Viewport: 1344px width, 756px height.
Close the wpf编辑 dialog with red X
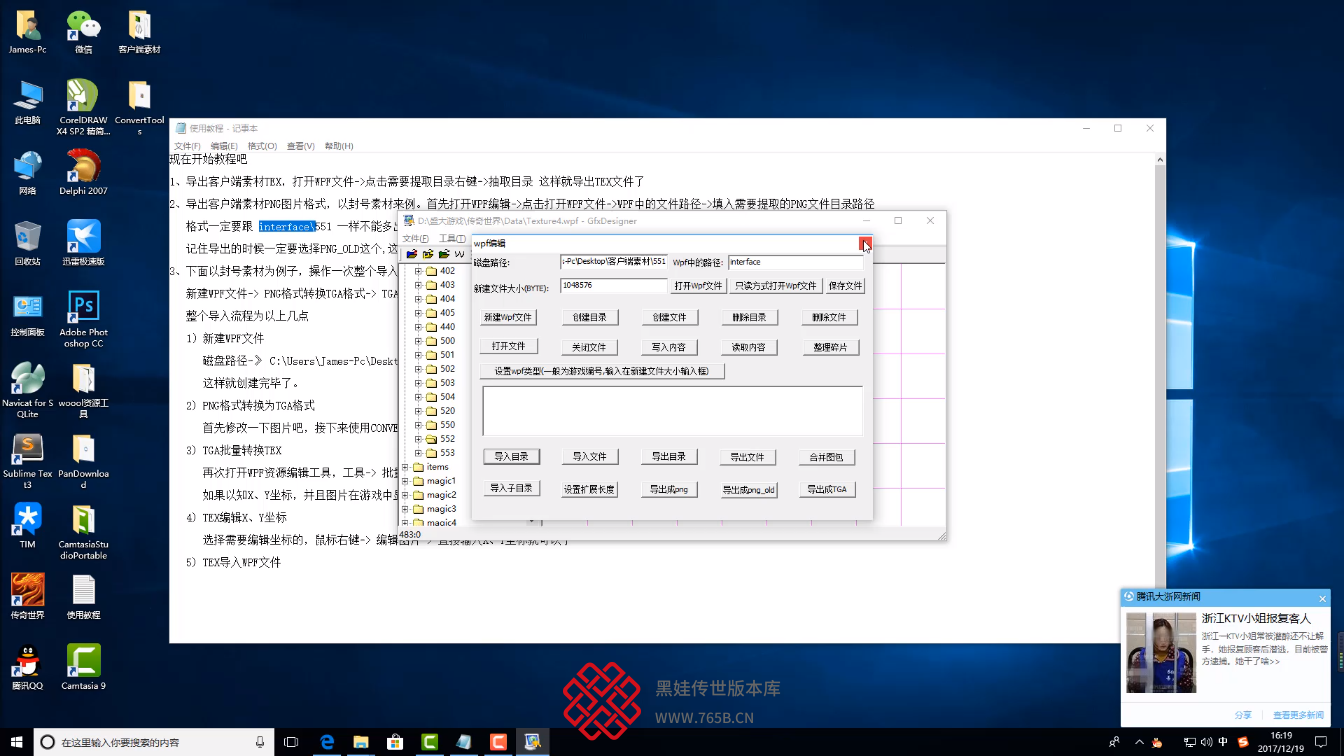coord(865,243)
